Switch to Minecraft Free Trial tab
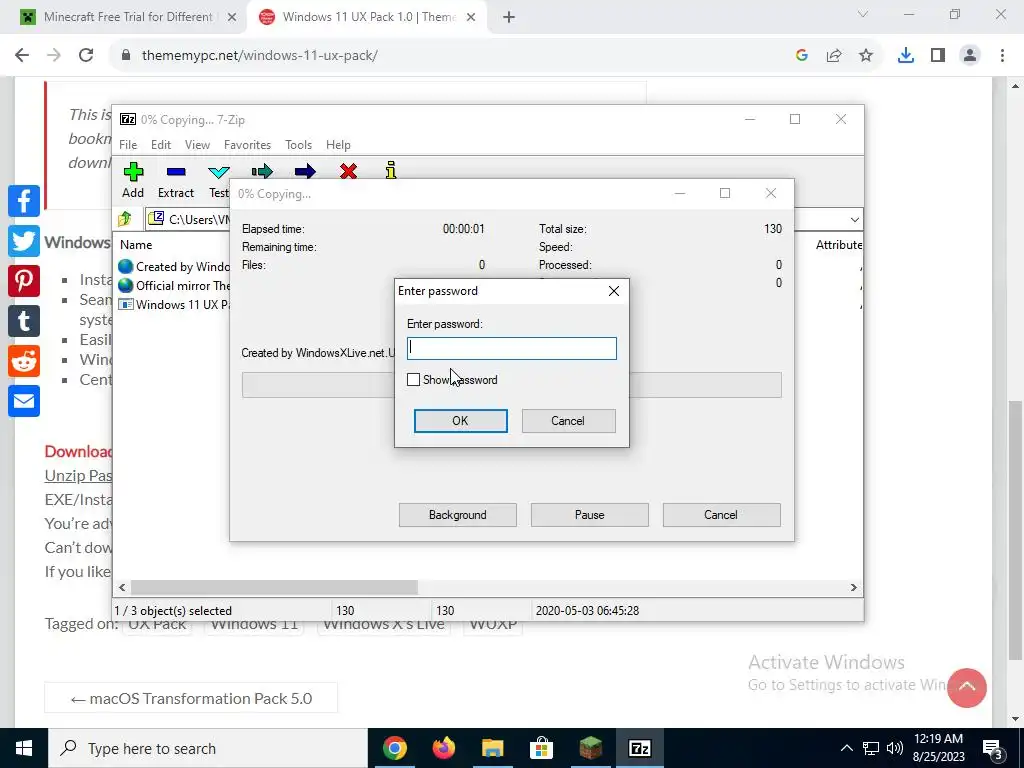Image resolution: width=1024 pixels, height=768 pixels. (128, 17)
